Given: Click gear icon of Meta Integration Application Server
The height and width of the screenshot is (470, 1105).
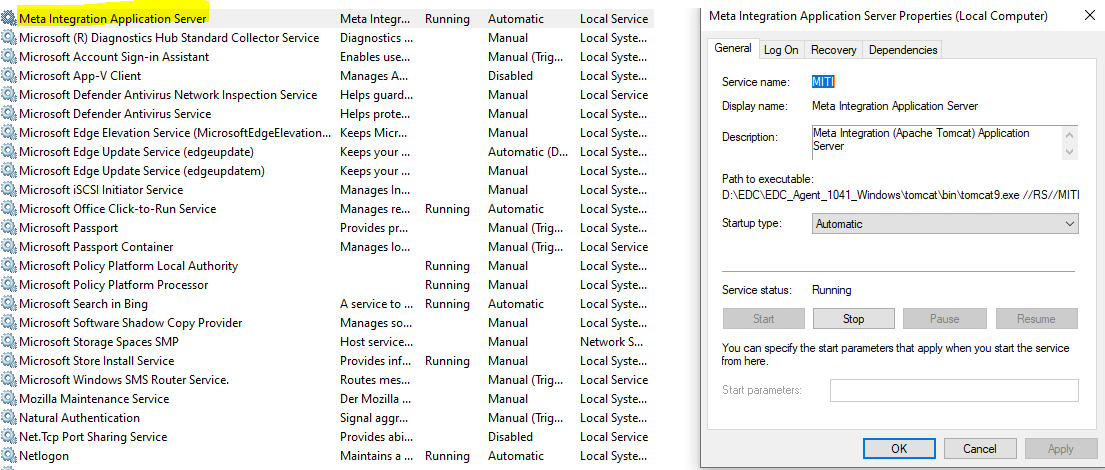Looking at the screenshot, I should click(8, 18).
